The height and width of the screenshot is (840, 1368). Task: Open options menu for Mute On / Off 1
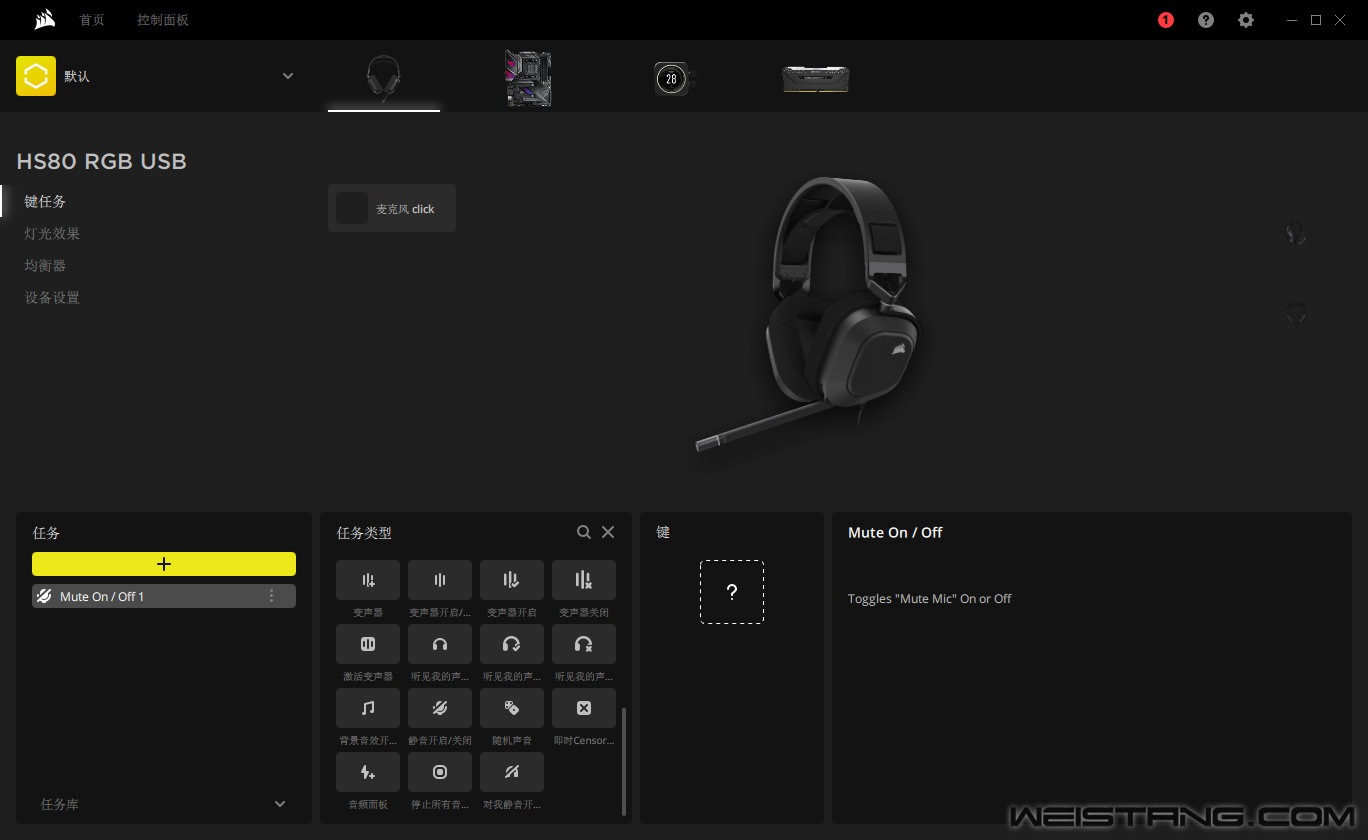[x=271, y=596]
